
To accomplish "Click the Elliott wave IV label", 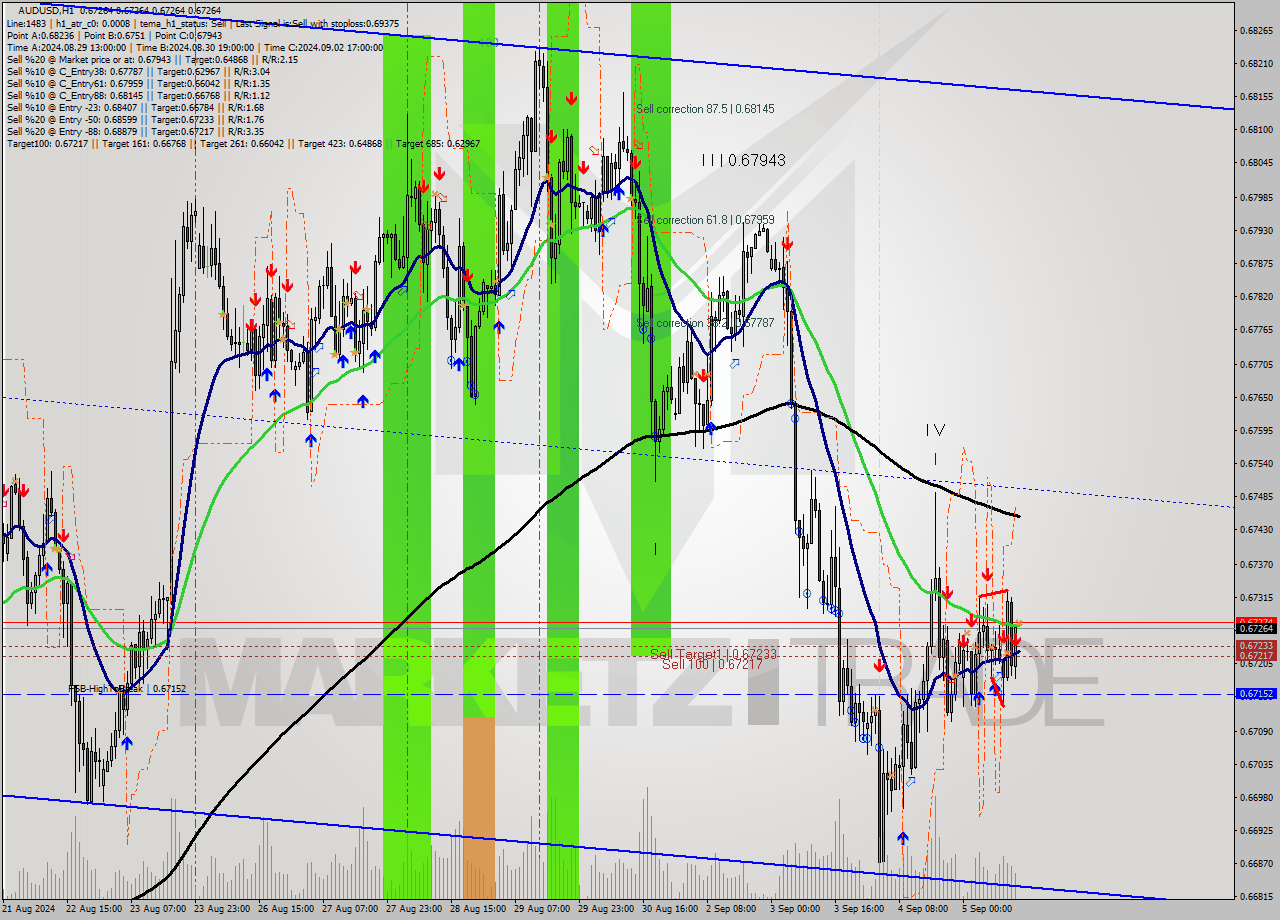I will point(935,432).
